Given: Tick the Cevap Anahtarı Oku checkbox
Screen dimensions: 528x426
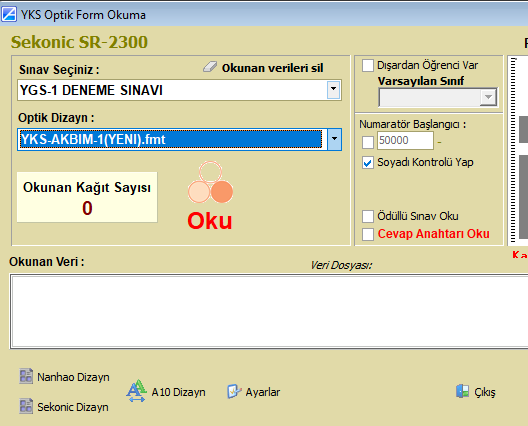Looking at the screenshot, I should pos(368,234).
